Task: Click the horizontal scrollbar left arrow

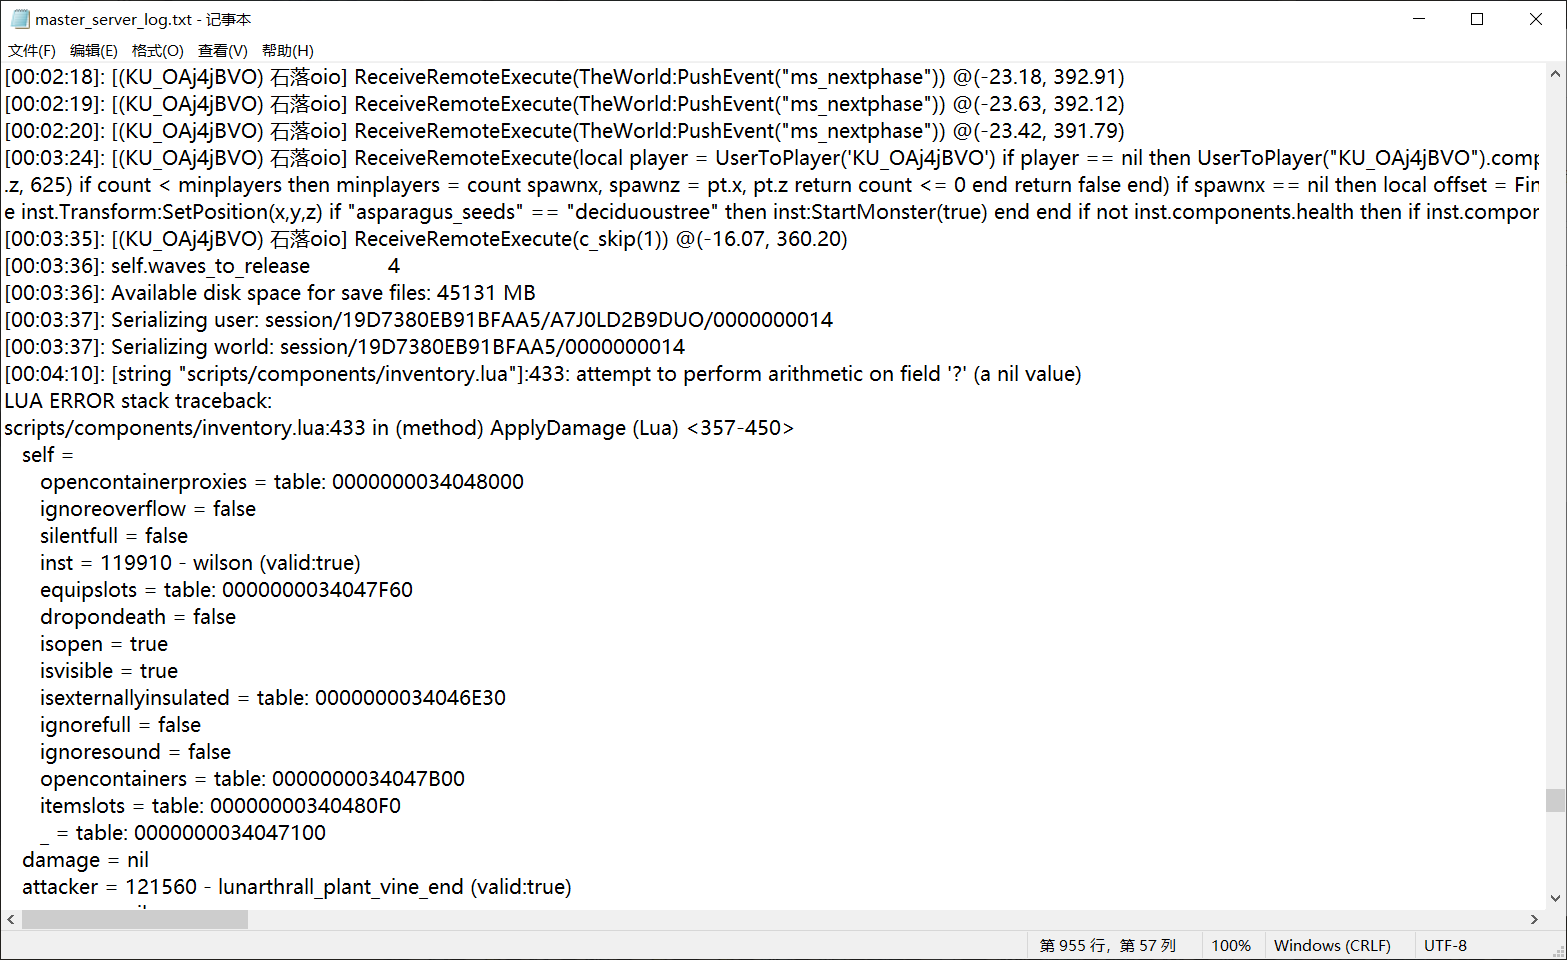Action: pyautogui.click(x=11, y=919)
